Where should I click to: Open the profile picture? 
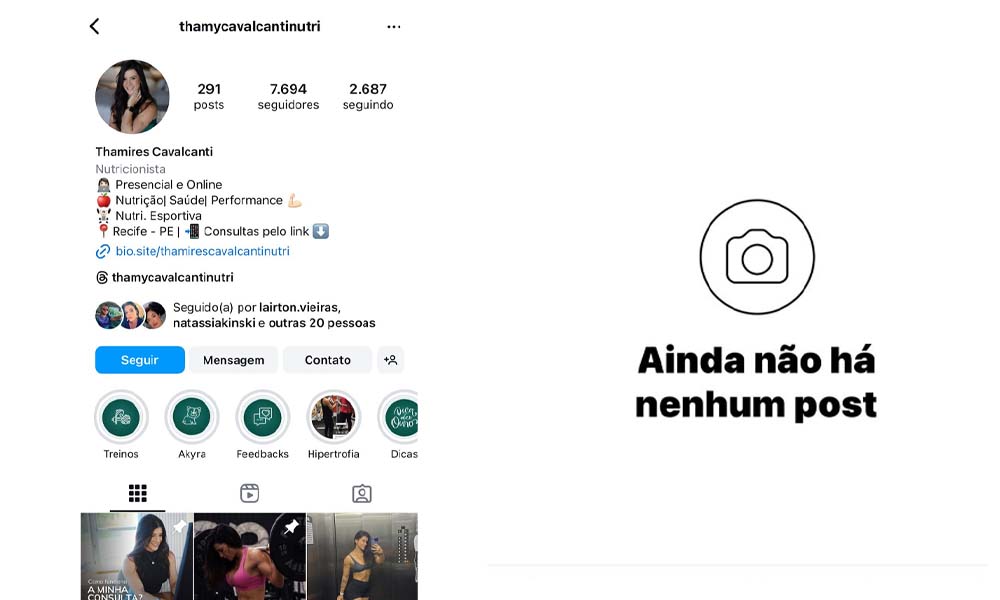[133, 97]
